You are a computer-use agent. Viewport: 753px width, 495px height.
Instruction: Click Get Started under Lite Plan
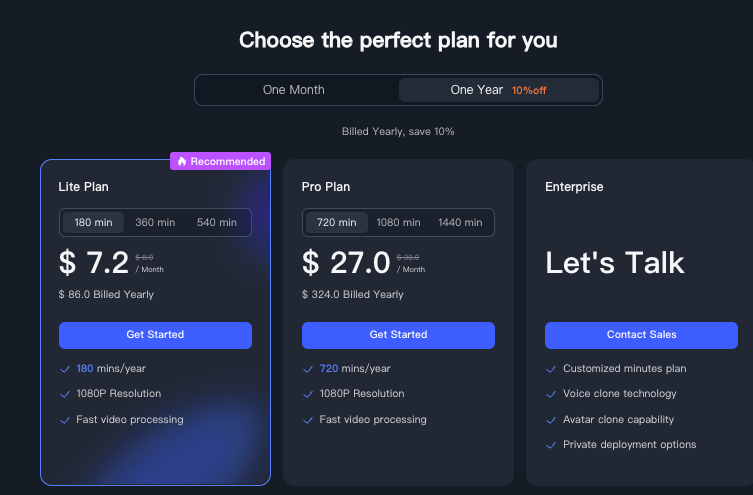click(x=155, y=335)
